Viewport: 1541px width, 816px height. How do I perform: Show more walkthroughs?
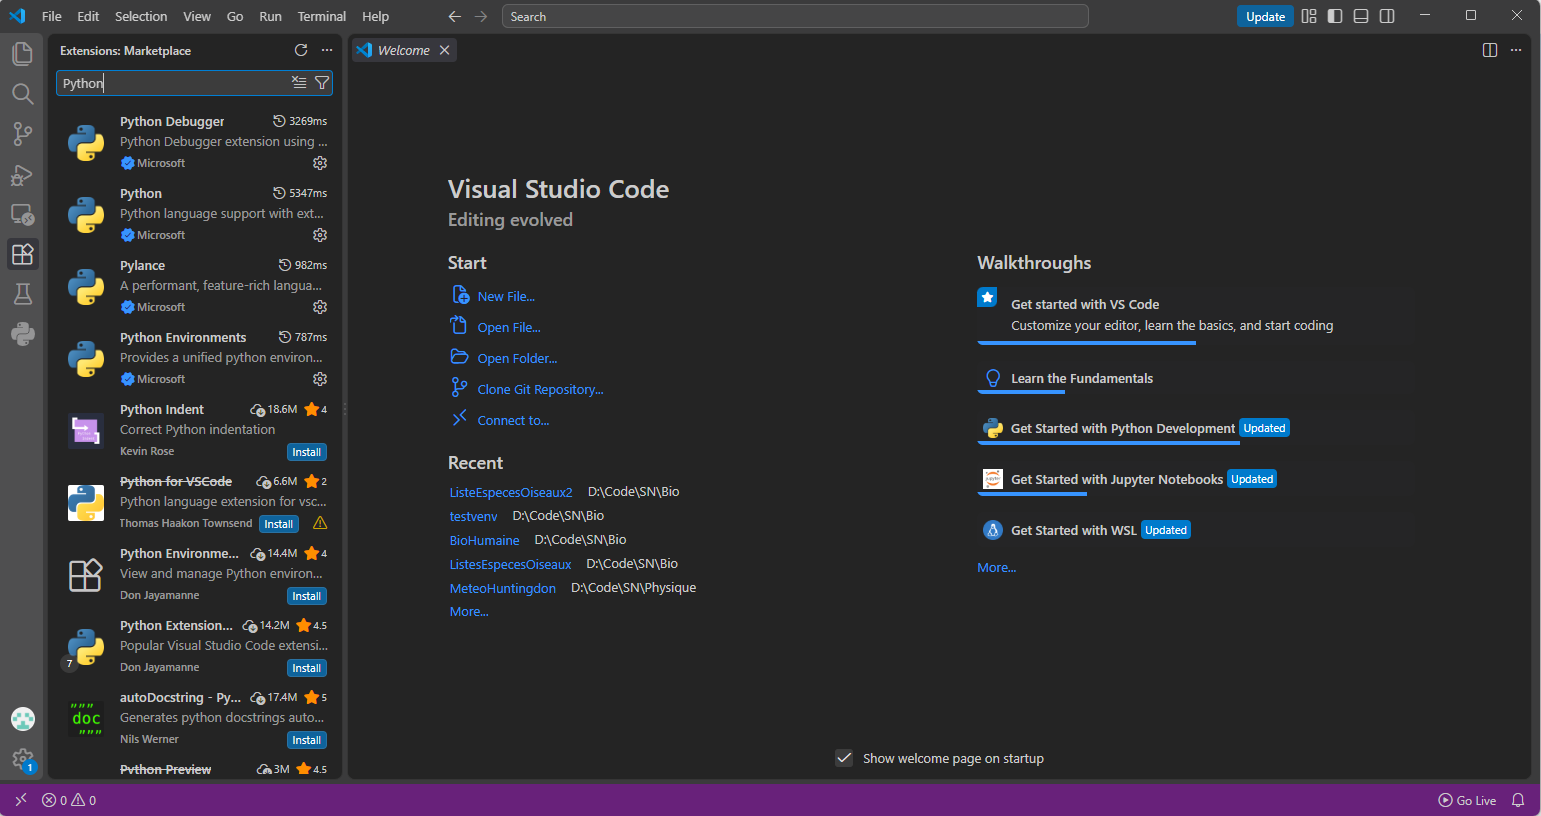(997, 568)
